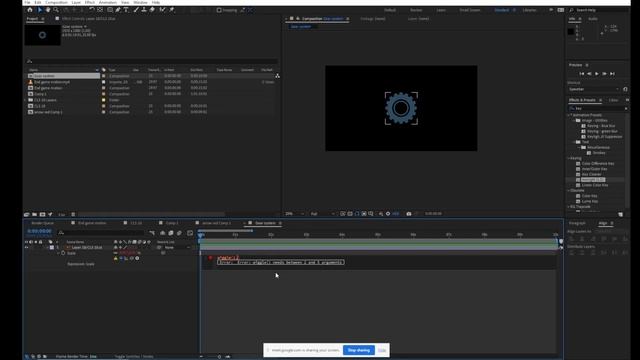Collapse the Scale property twirl arrow
The image size is (640, 360).
58,253
